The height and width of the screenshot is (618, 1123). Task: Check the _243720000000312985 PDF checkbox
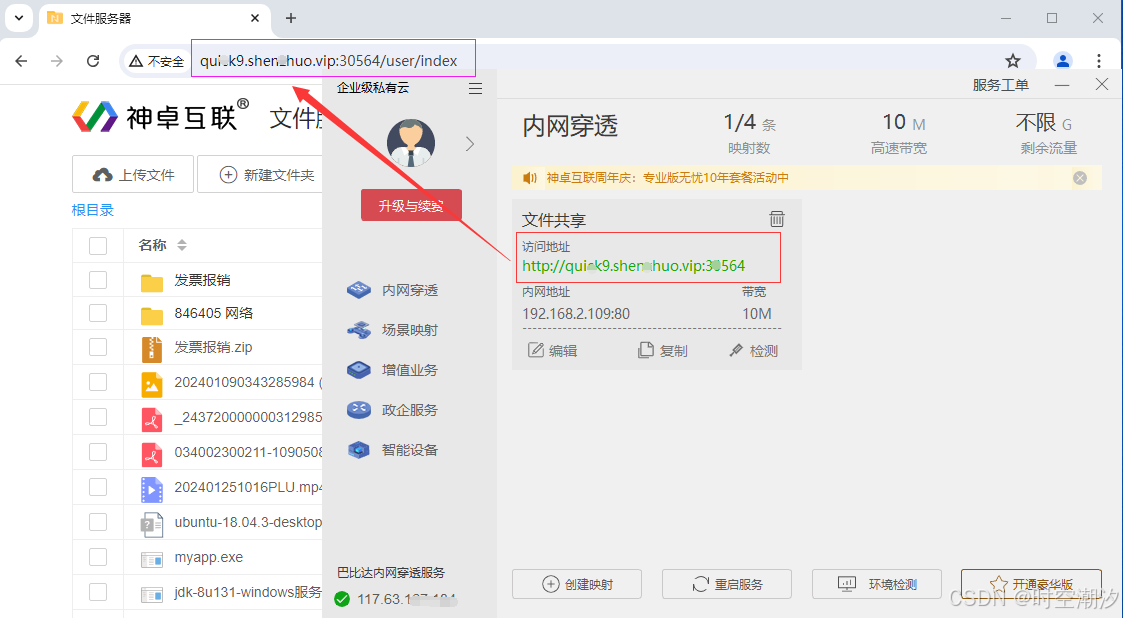[98, 417]
